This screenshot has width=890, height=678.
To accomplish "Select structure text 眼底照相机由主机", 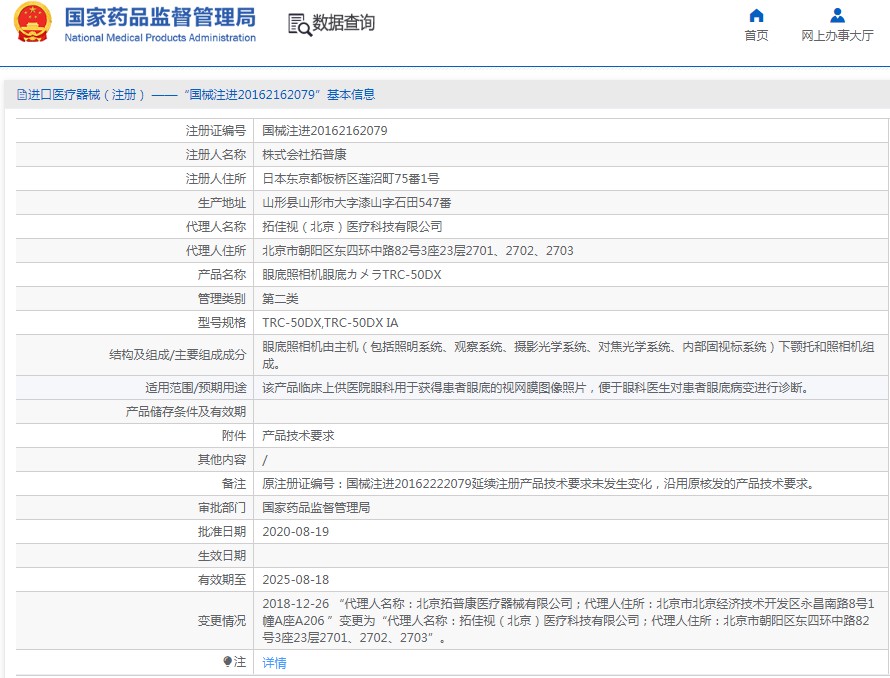I will coord(568,355).
